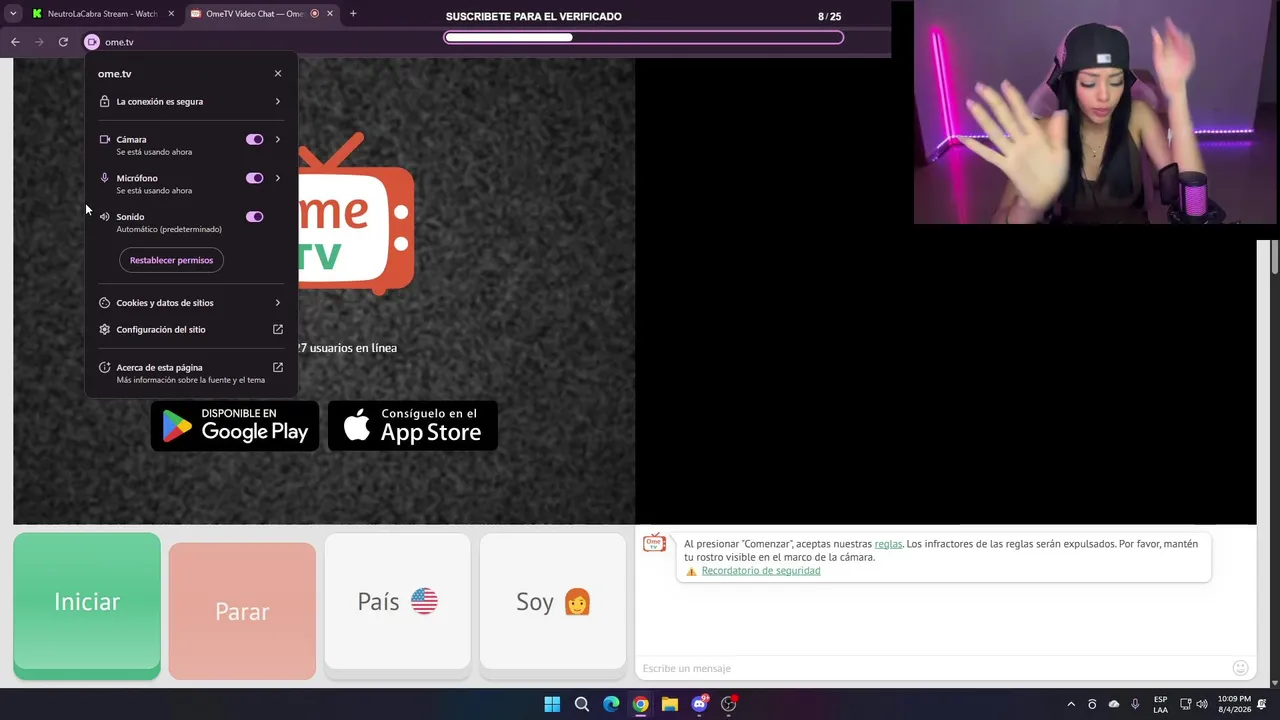Open the Soy gender selector
Image resolution: width=1280 pixels, height=720 pixels.
click(x=553, y=601)
